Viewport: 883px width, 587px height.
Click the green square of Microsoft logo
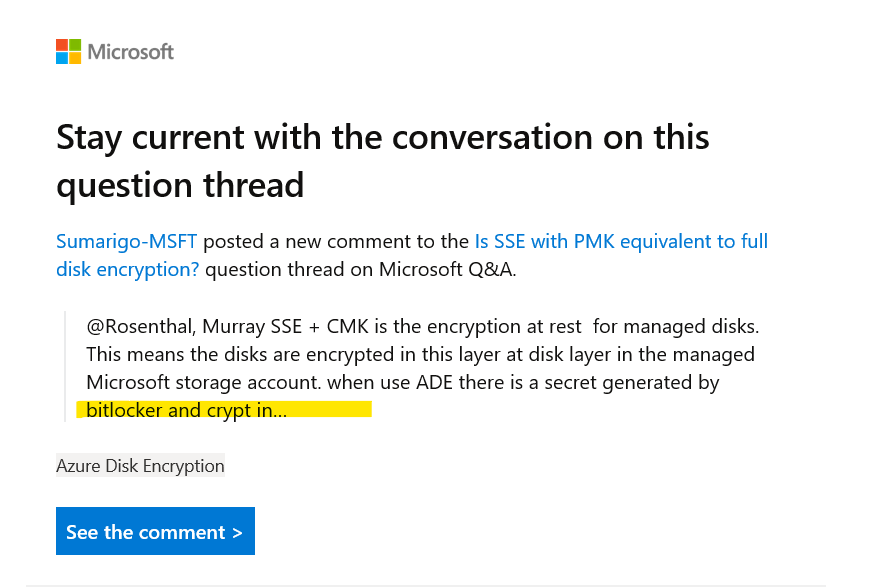point(75,45)
